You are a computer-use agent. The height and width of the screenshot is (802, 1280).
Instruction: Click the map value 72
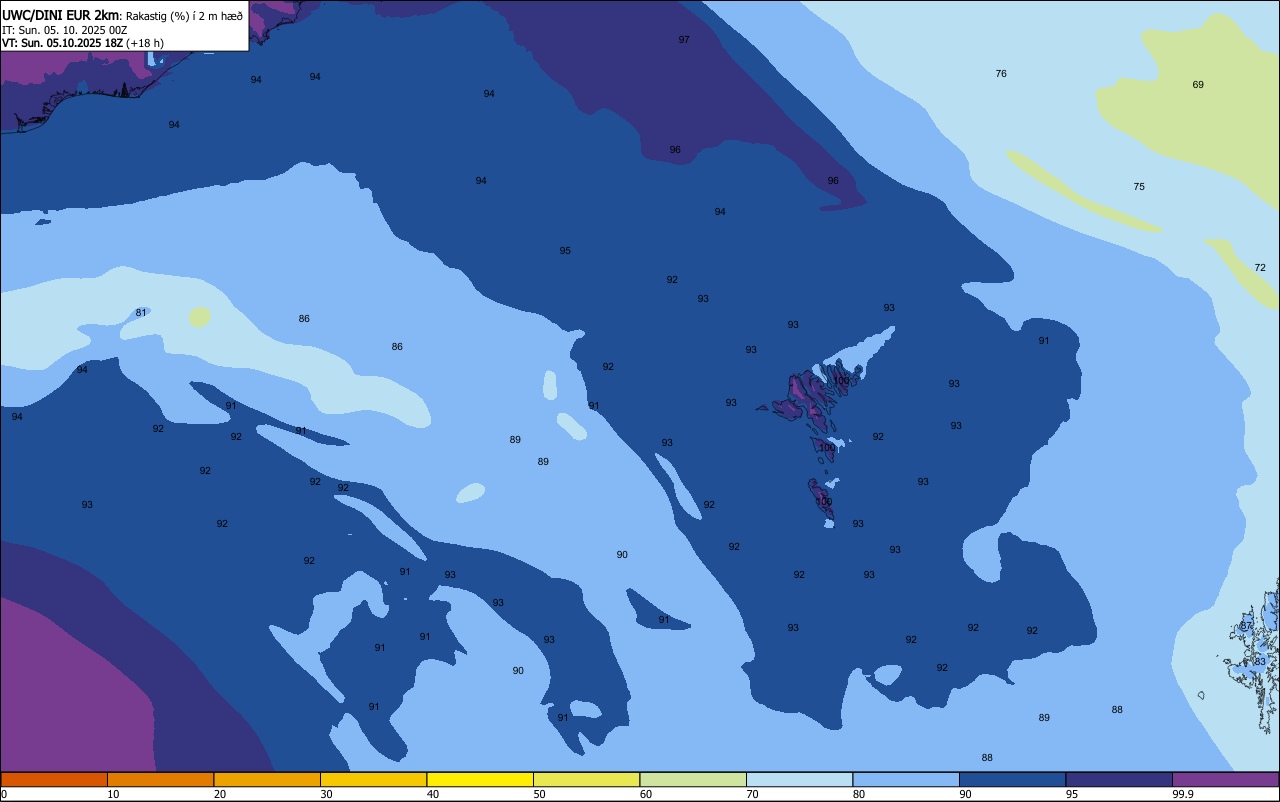point(1260,267)
